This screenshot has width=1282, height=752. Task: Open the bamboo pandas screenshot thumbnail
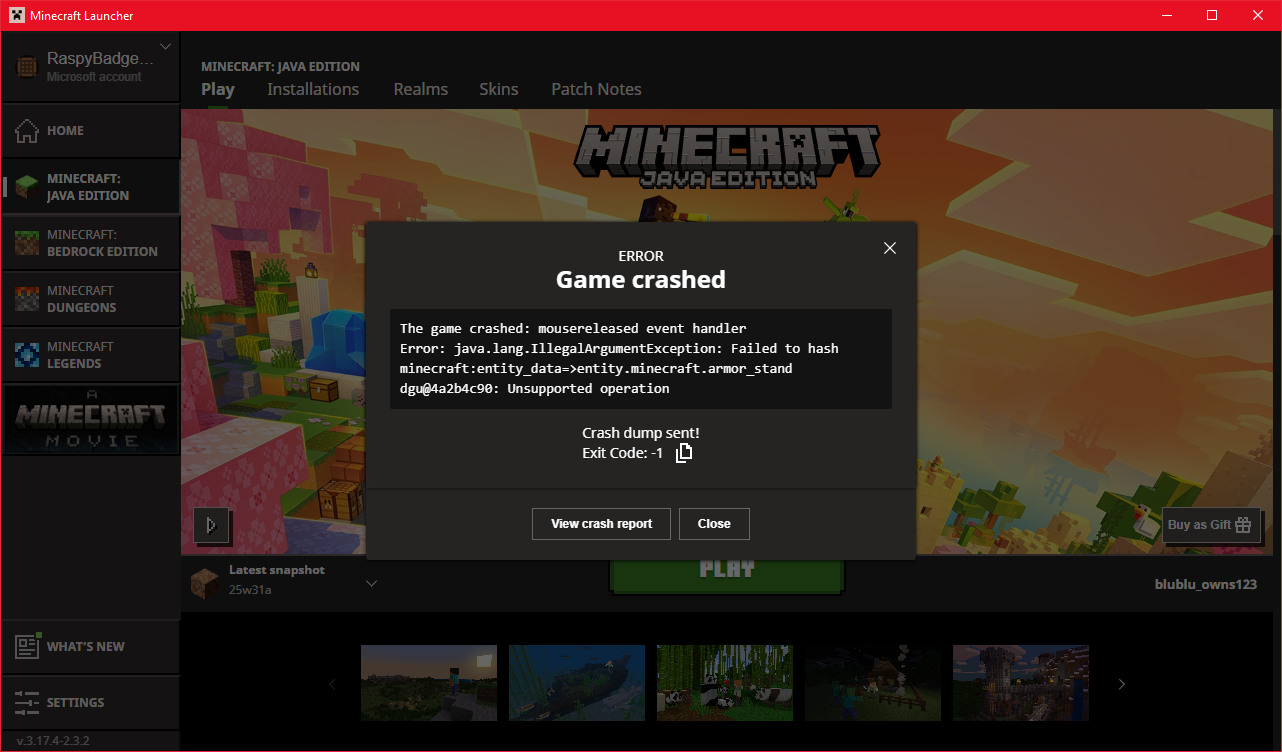coord(723,683)
